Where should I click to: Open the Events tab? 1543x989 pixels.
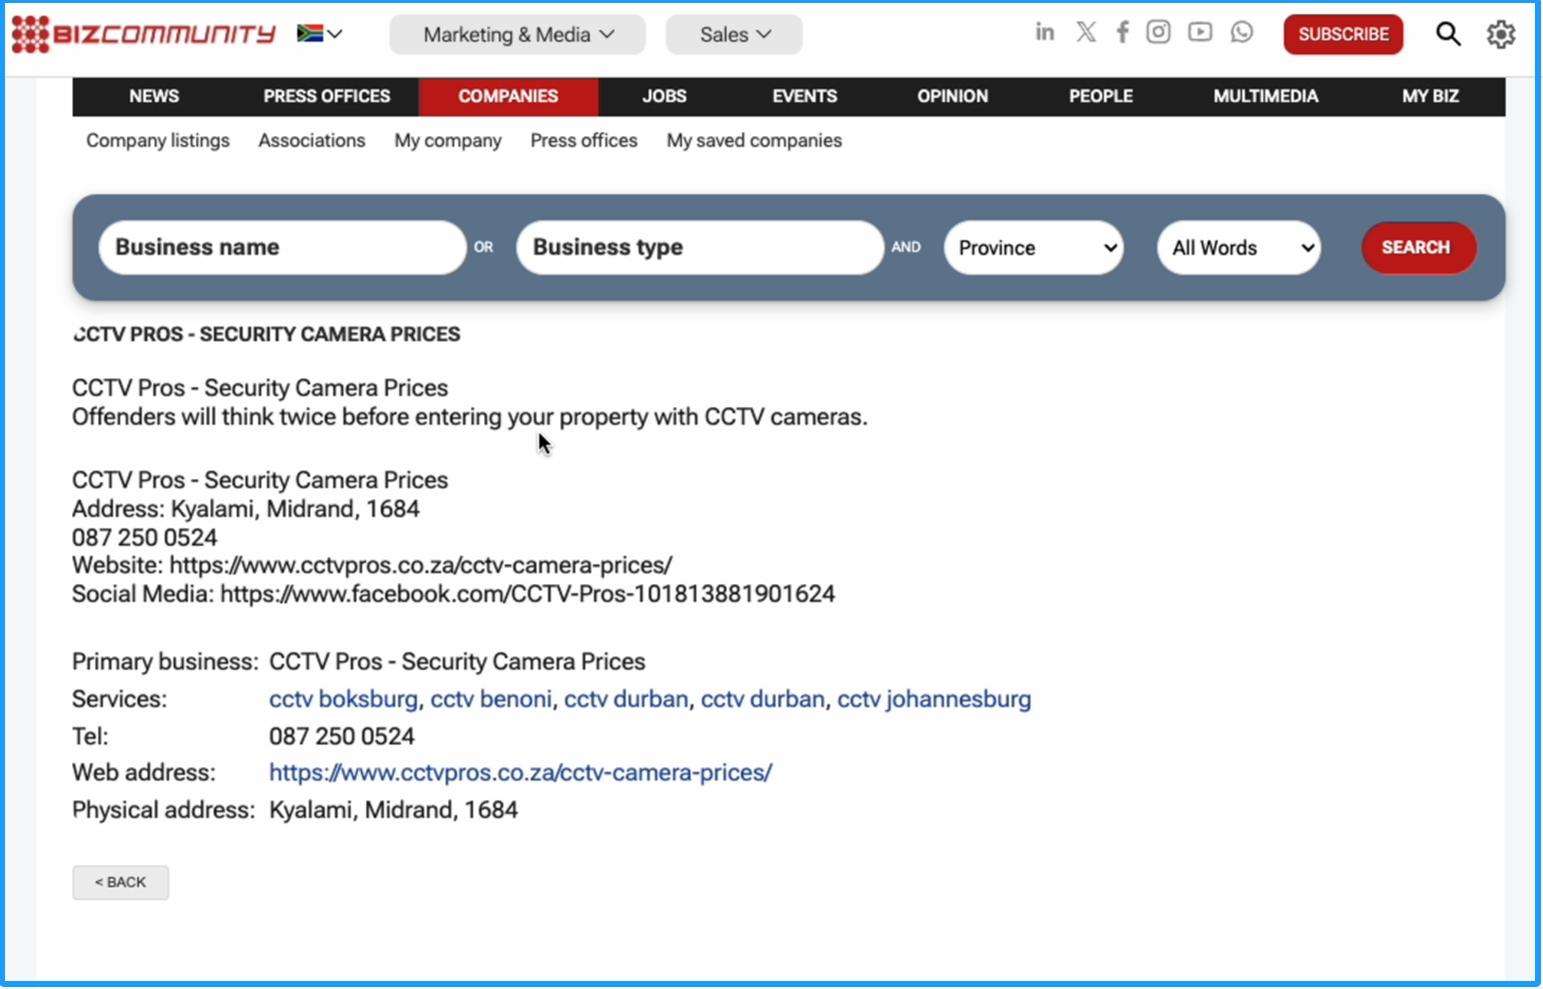804,96
